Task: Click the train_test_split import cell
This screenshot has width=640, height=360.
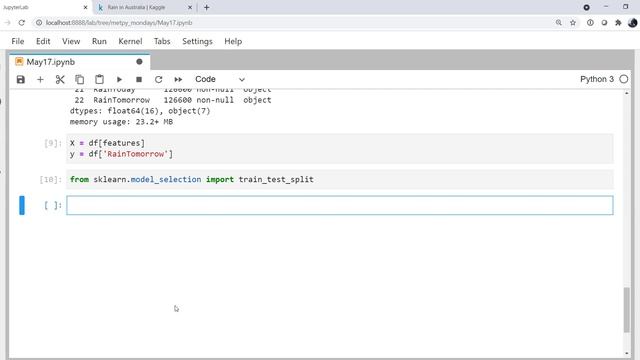Action: 340,180
